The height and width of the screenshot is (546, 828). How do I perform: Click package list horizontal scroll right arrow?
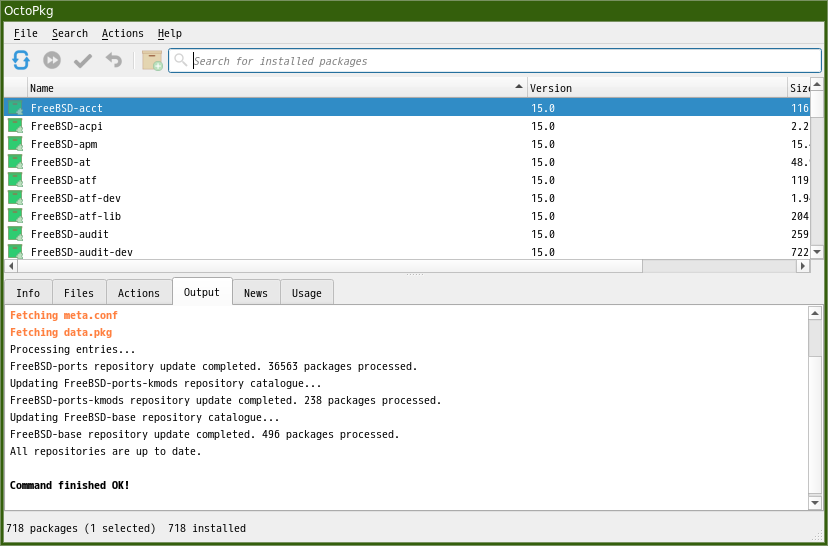(x=803, y=266)
